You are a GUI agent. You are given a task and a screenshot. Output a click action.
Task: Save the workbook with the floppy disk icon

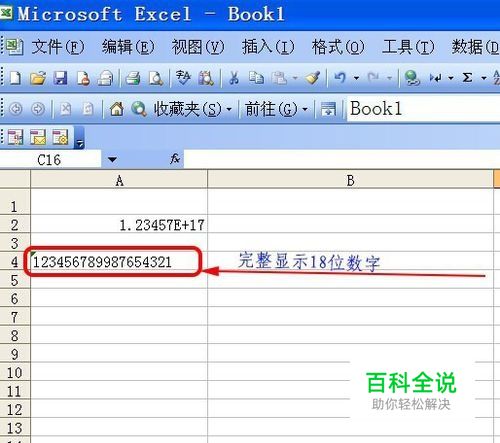coord(60,78)
